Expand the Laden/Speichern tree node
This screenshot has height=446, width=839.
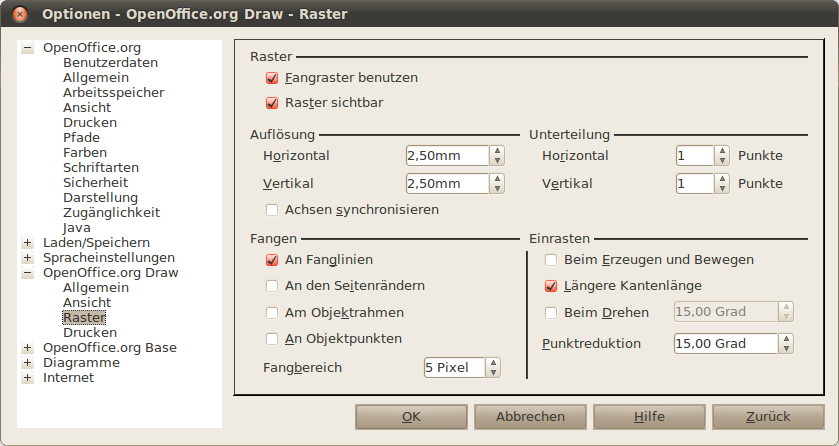27,243
